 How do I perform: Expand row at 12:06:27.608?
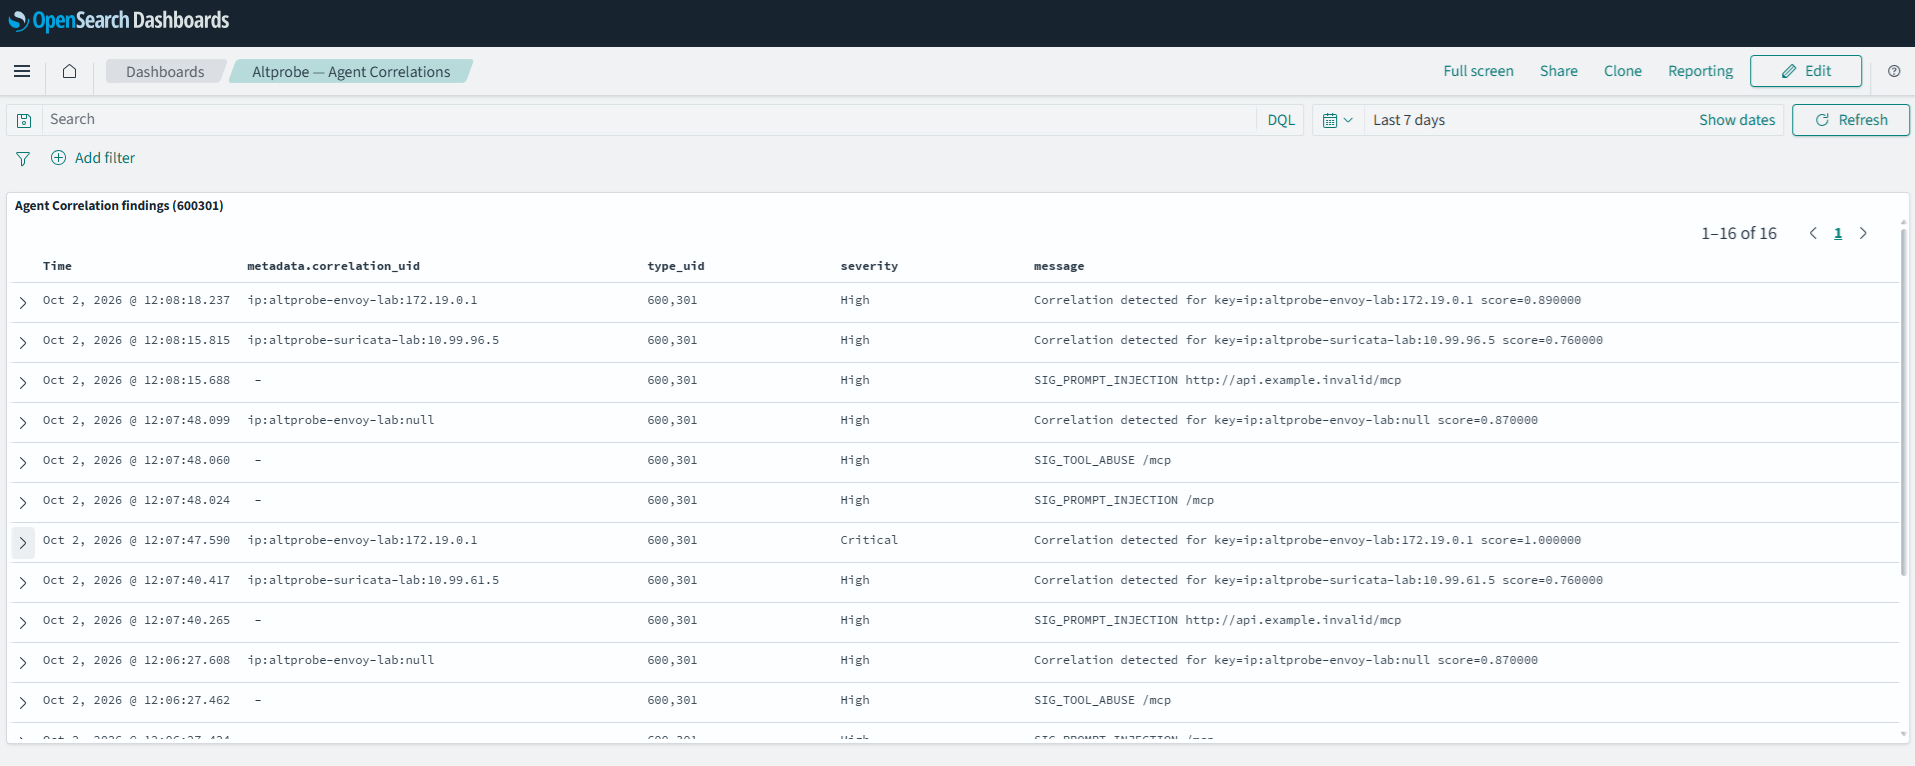tap(23, 662)
